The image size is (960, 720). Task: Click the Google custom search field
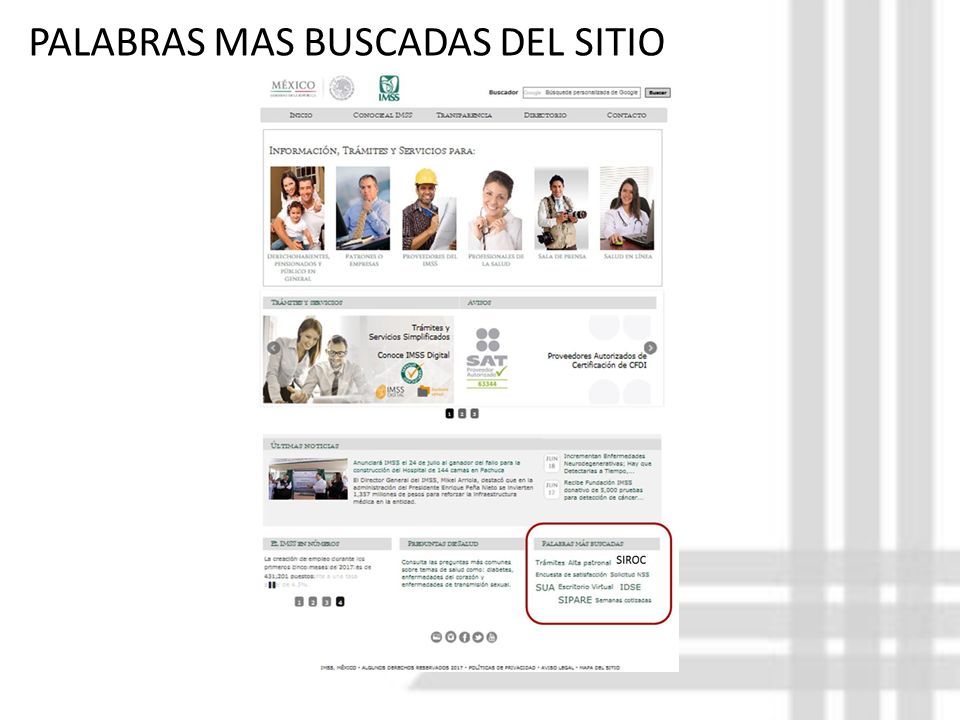(x=581, y=92)
